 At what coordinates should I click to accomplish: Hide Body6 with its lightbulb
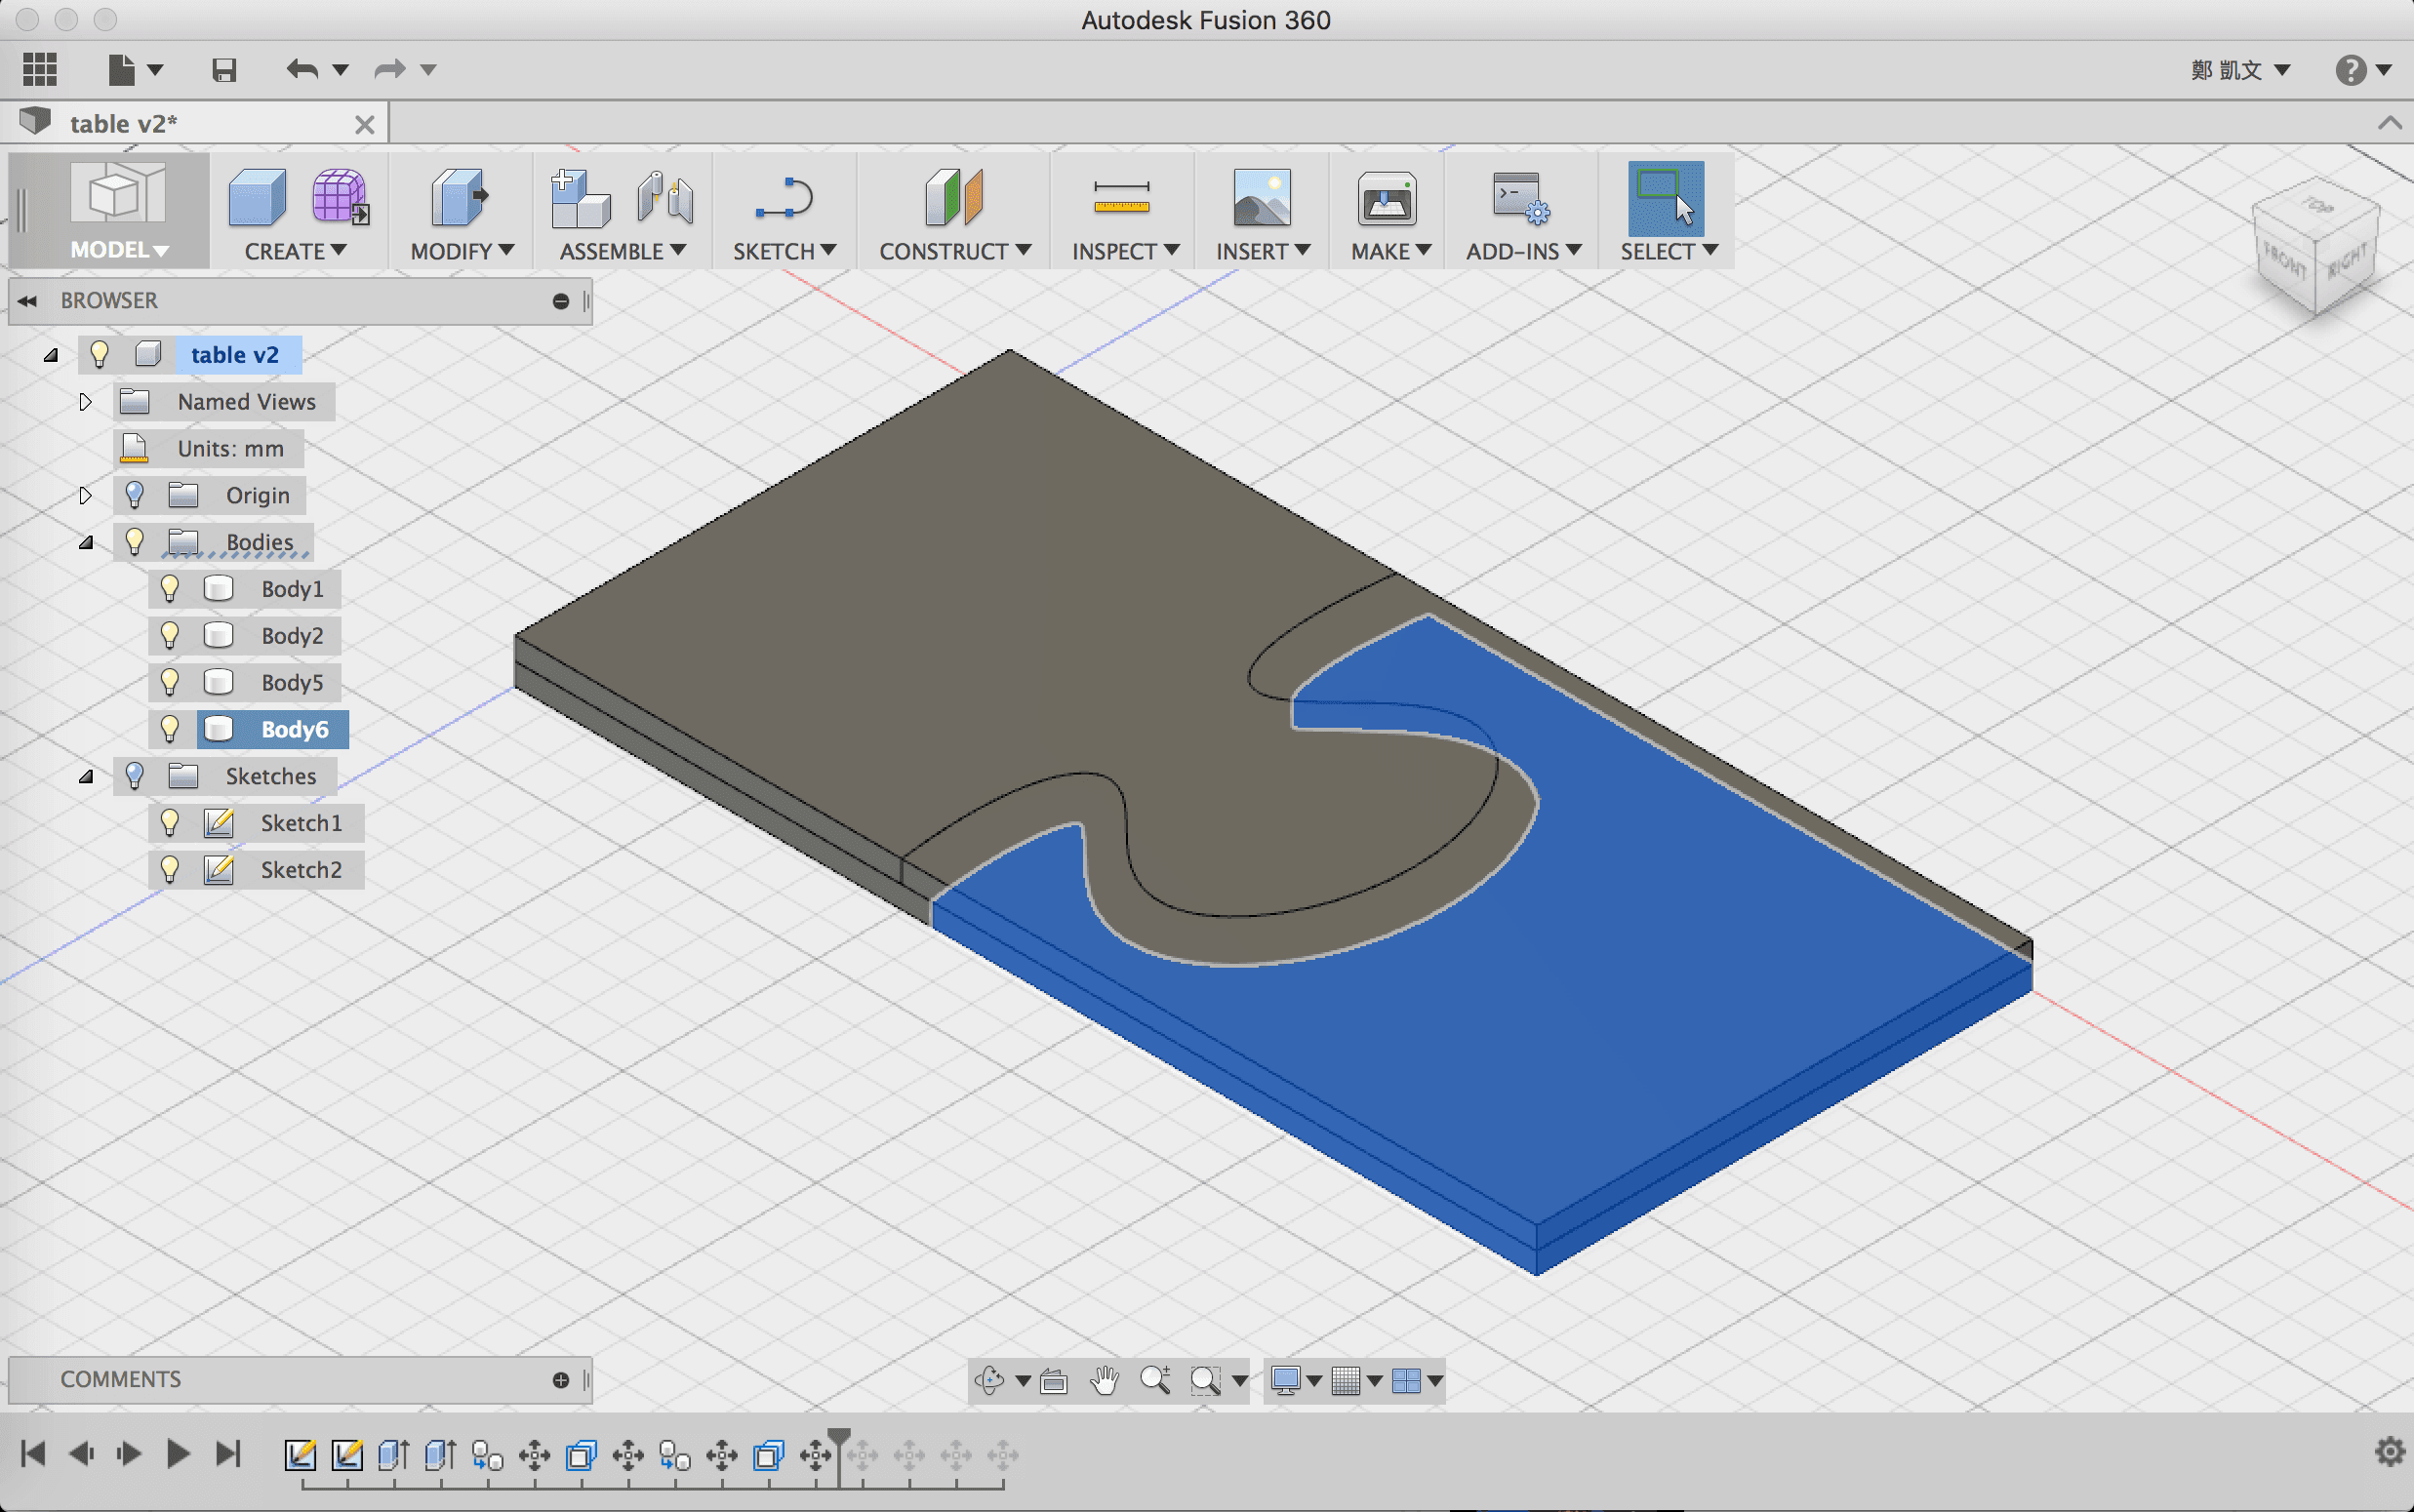point(170,729)
